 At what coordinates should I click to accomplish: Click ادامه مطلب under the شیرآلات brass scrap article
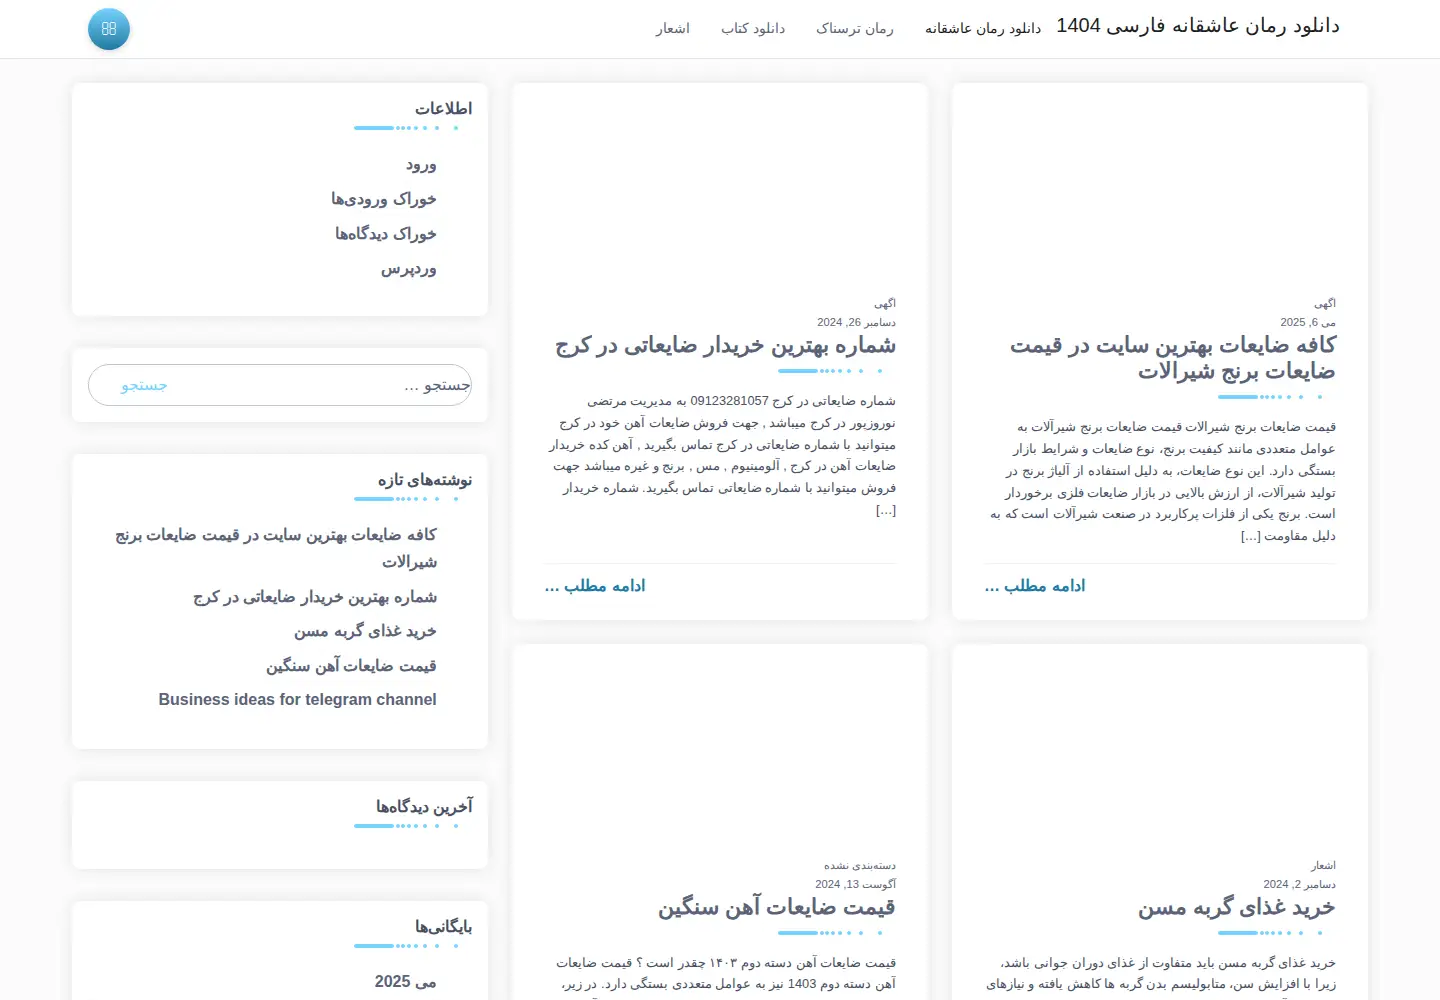(x=1035, y=586)
